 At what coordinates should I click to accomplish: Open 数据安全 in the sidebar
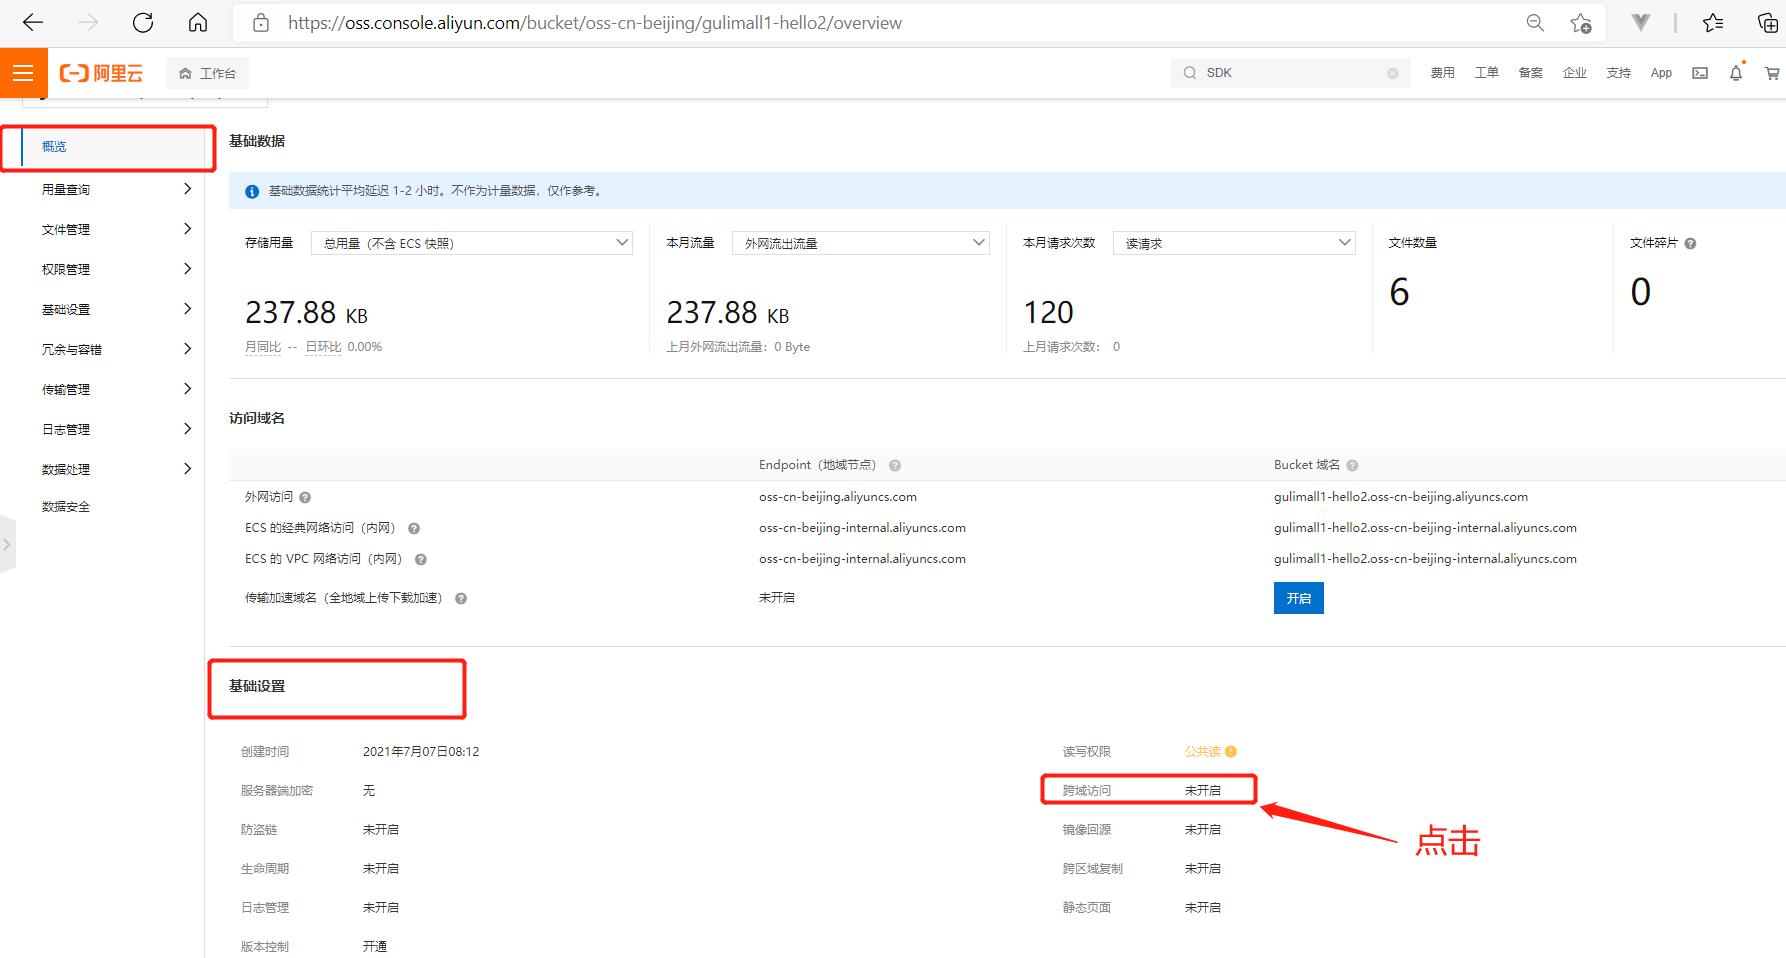click(x=66, y=507)
